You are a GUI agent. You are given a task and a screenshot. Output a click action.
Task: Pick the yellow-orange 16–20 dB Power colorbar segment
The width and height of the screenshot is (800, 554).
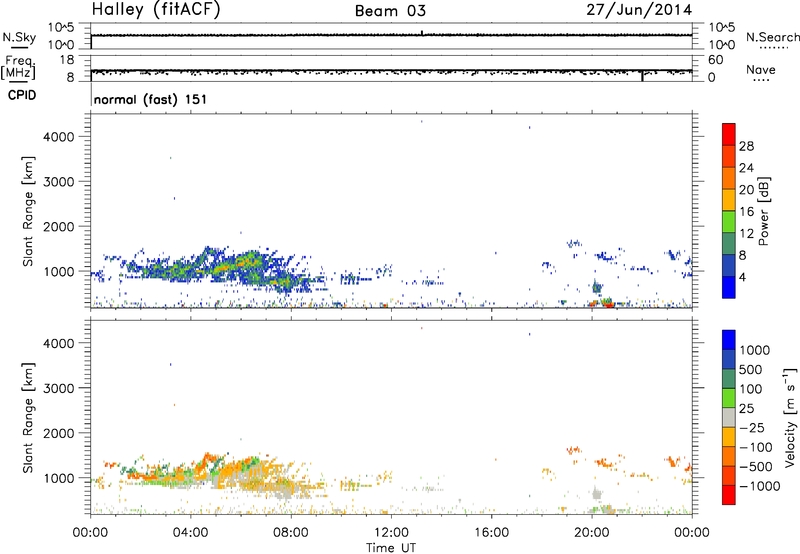(729, 200)
